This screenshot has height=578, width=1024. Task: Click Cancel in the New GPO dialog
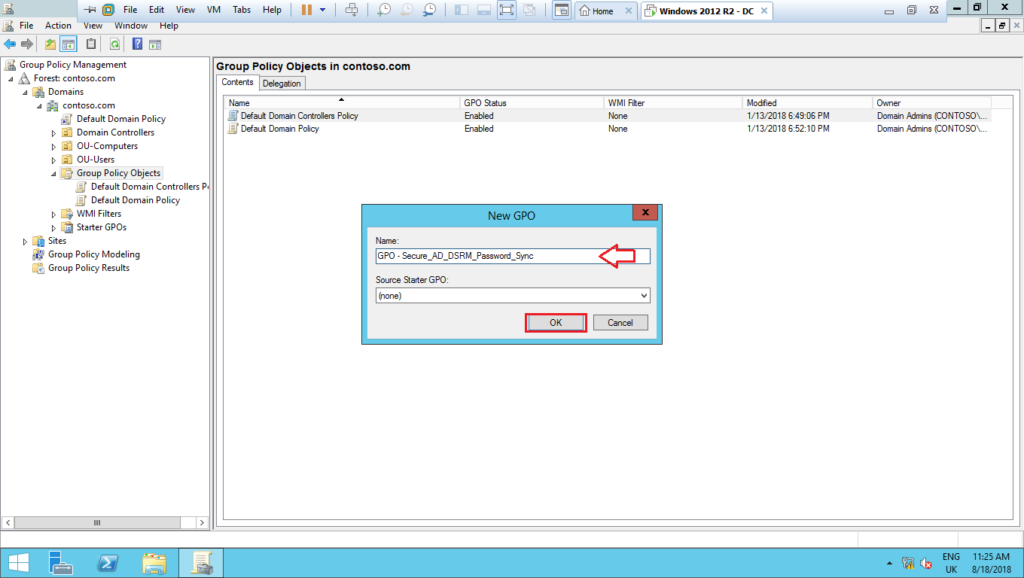[620, 323]
